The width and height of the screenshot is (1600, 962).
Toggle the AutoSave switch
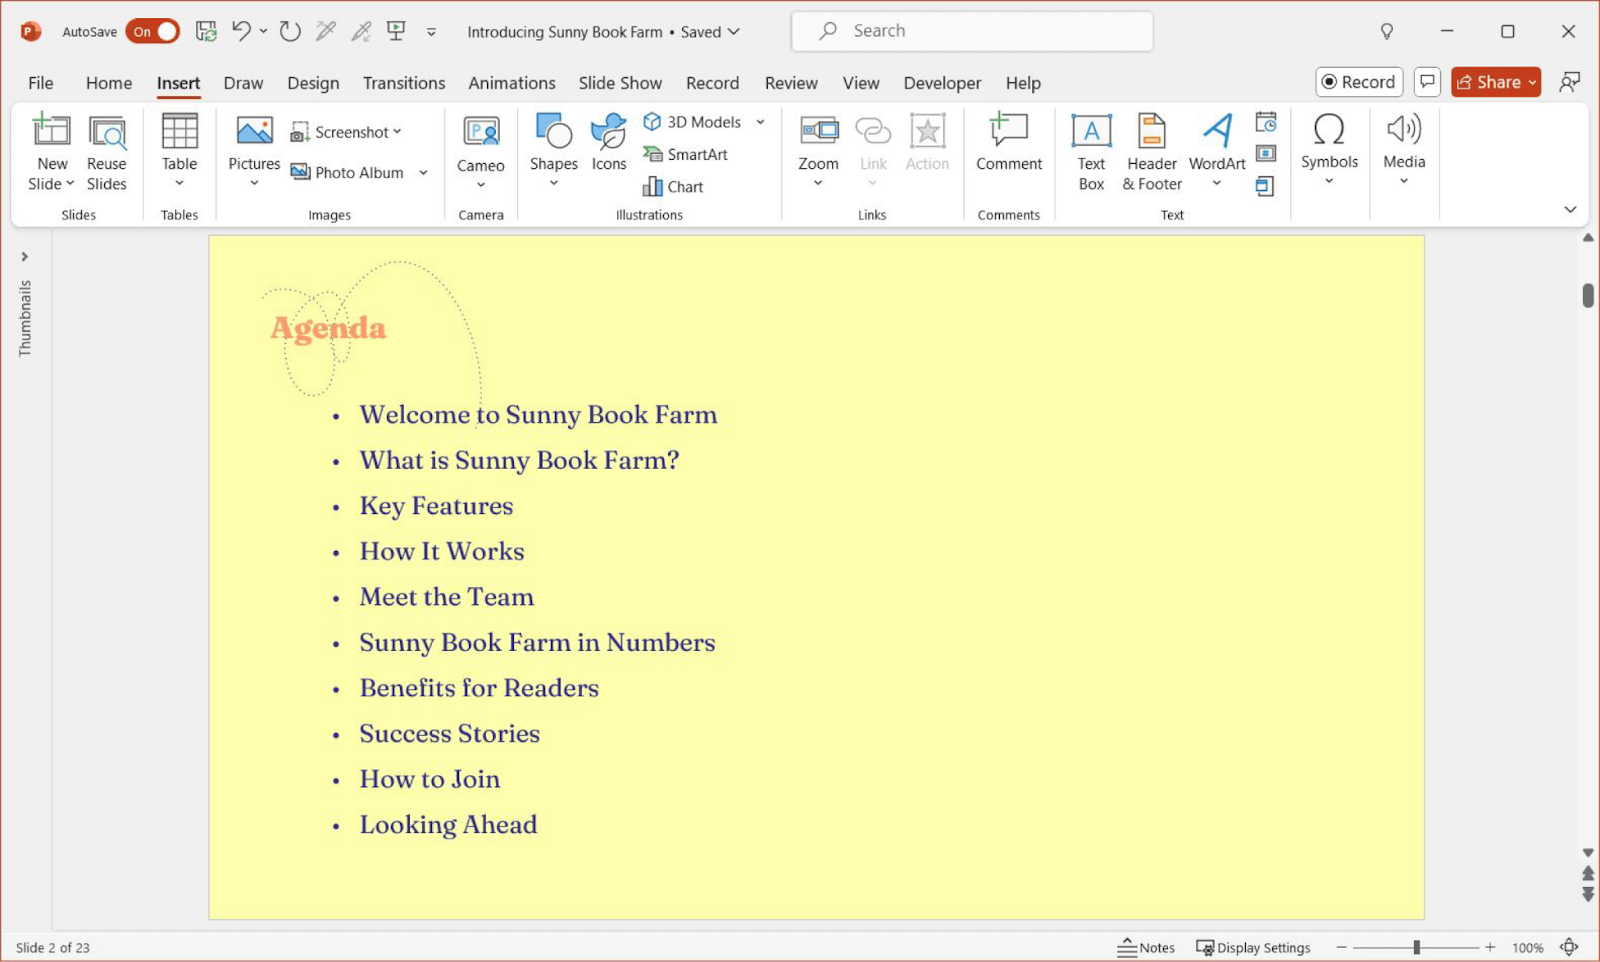152,32
